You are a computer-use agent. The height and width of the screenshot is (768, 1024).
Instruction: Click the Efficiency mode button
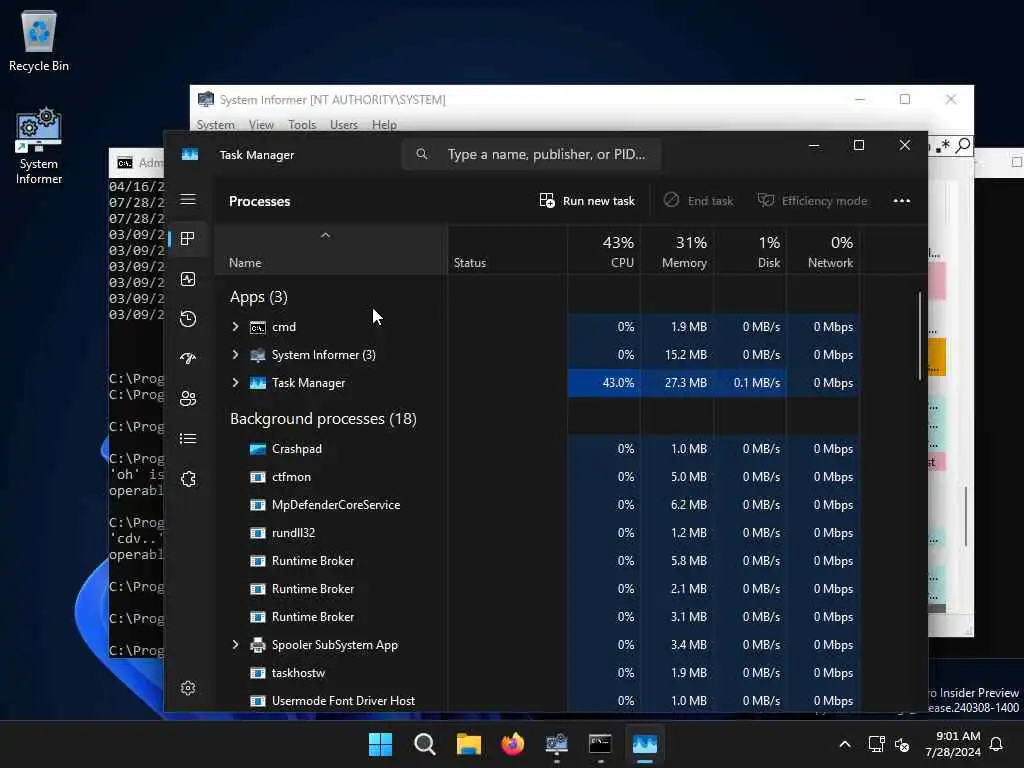812,201
